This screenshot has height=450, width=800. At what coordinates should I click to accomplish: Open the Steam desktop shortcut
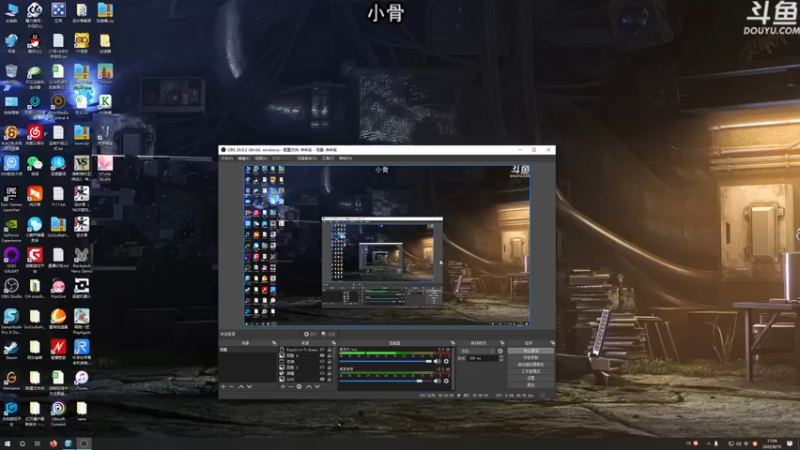coord(11,349)
